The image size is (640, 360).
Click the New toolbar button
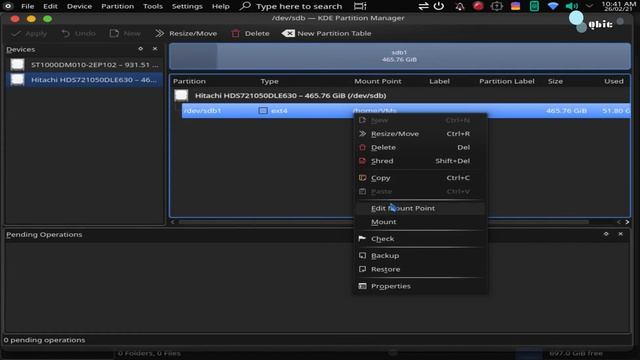coord(125,33)
